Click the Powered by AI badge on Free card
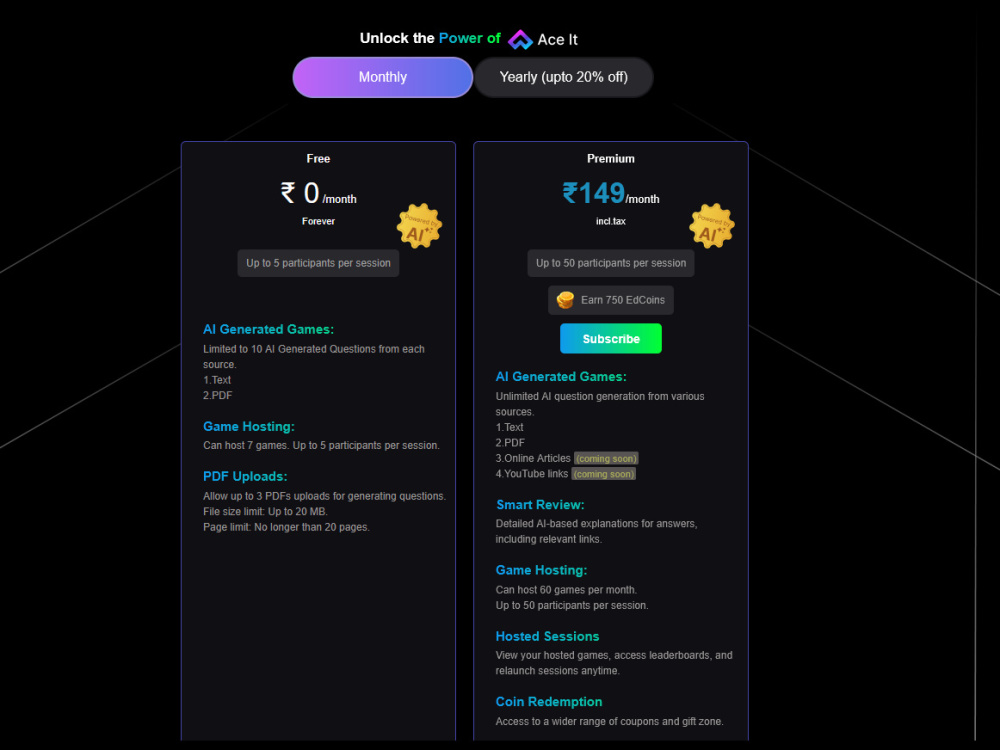 tap(419, 226)
